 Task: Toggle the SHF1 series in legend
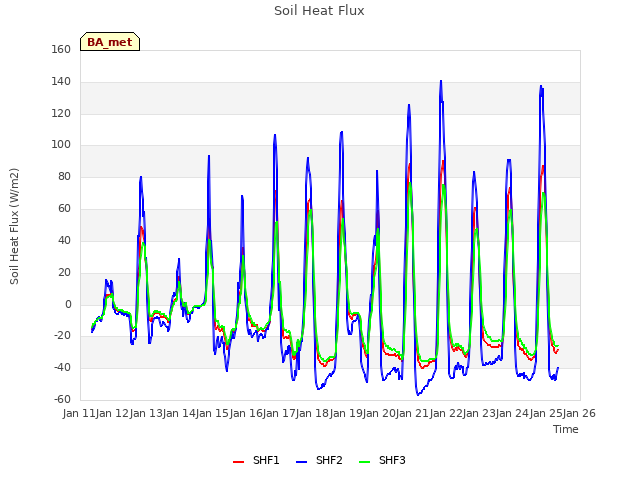256,460
